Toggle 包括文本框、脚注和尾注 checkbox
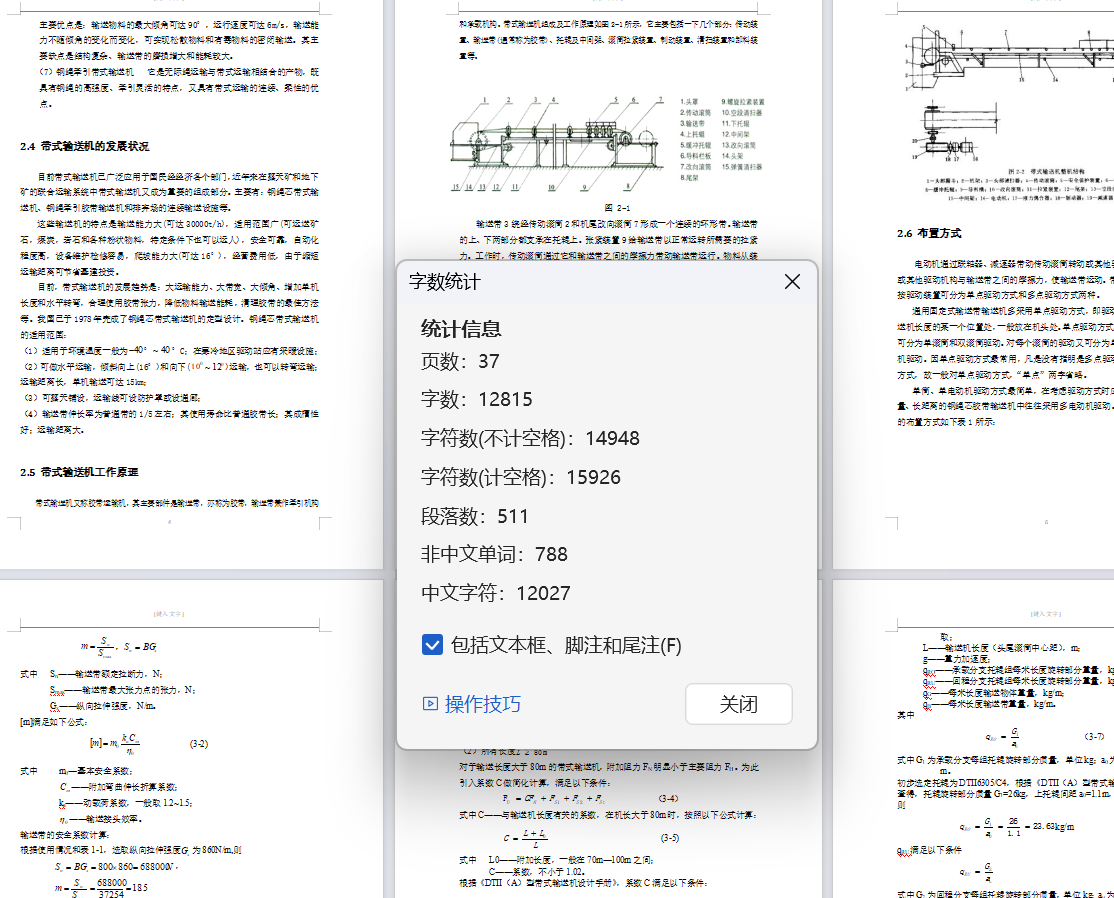Screen dimensions: 1114x898 tap(432, 645)
